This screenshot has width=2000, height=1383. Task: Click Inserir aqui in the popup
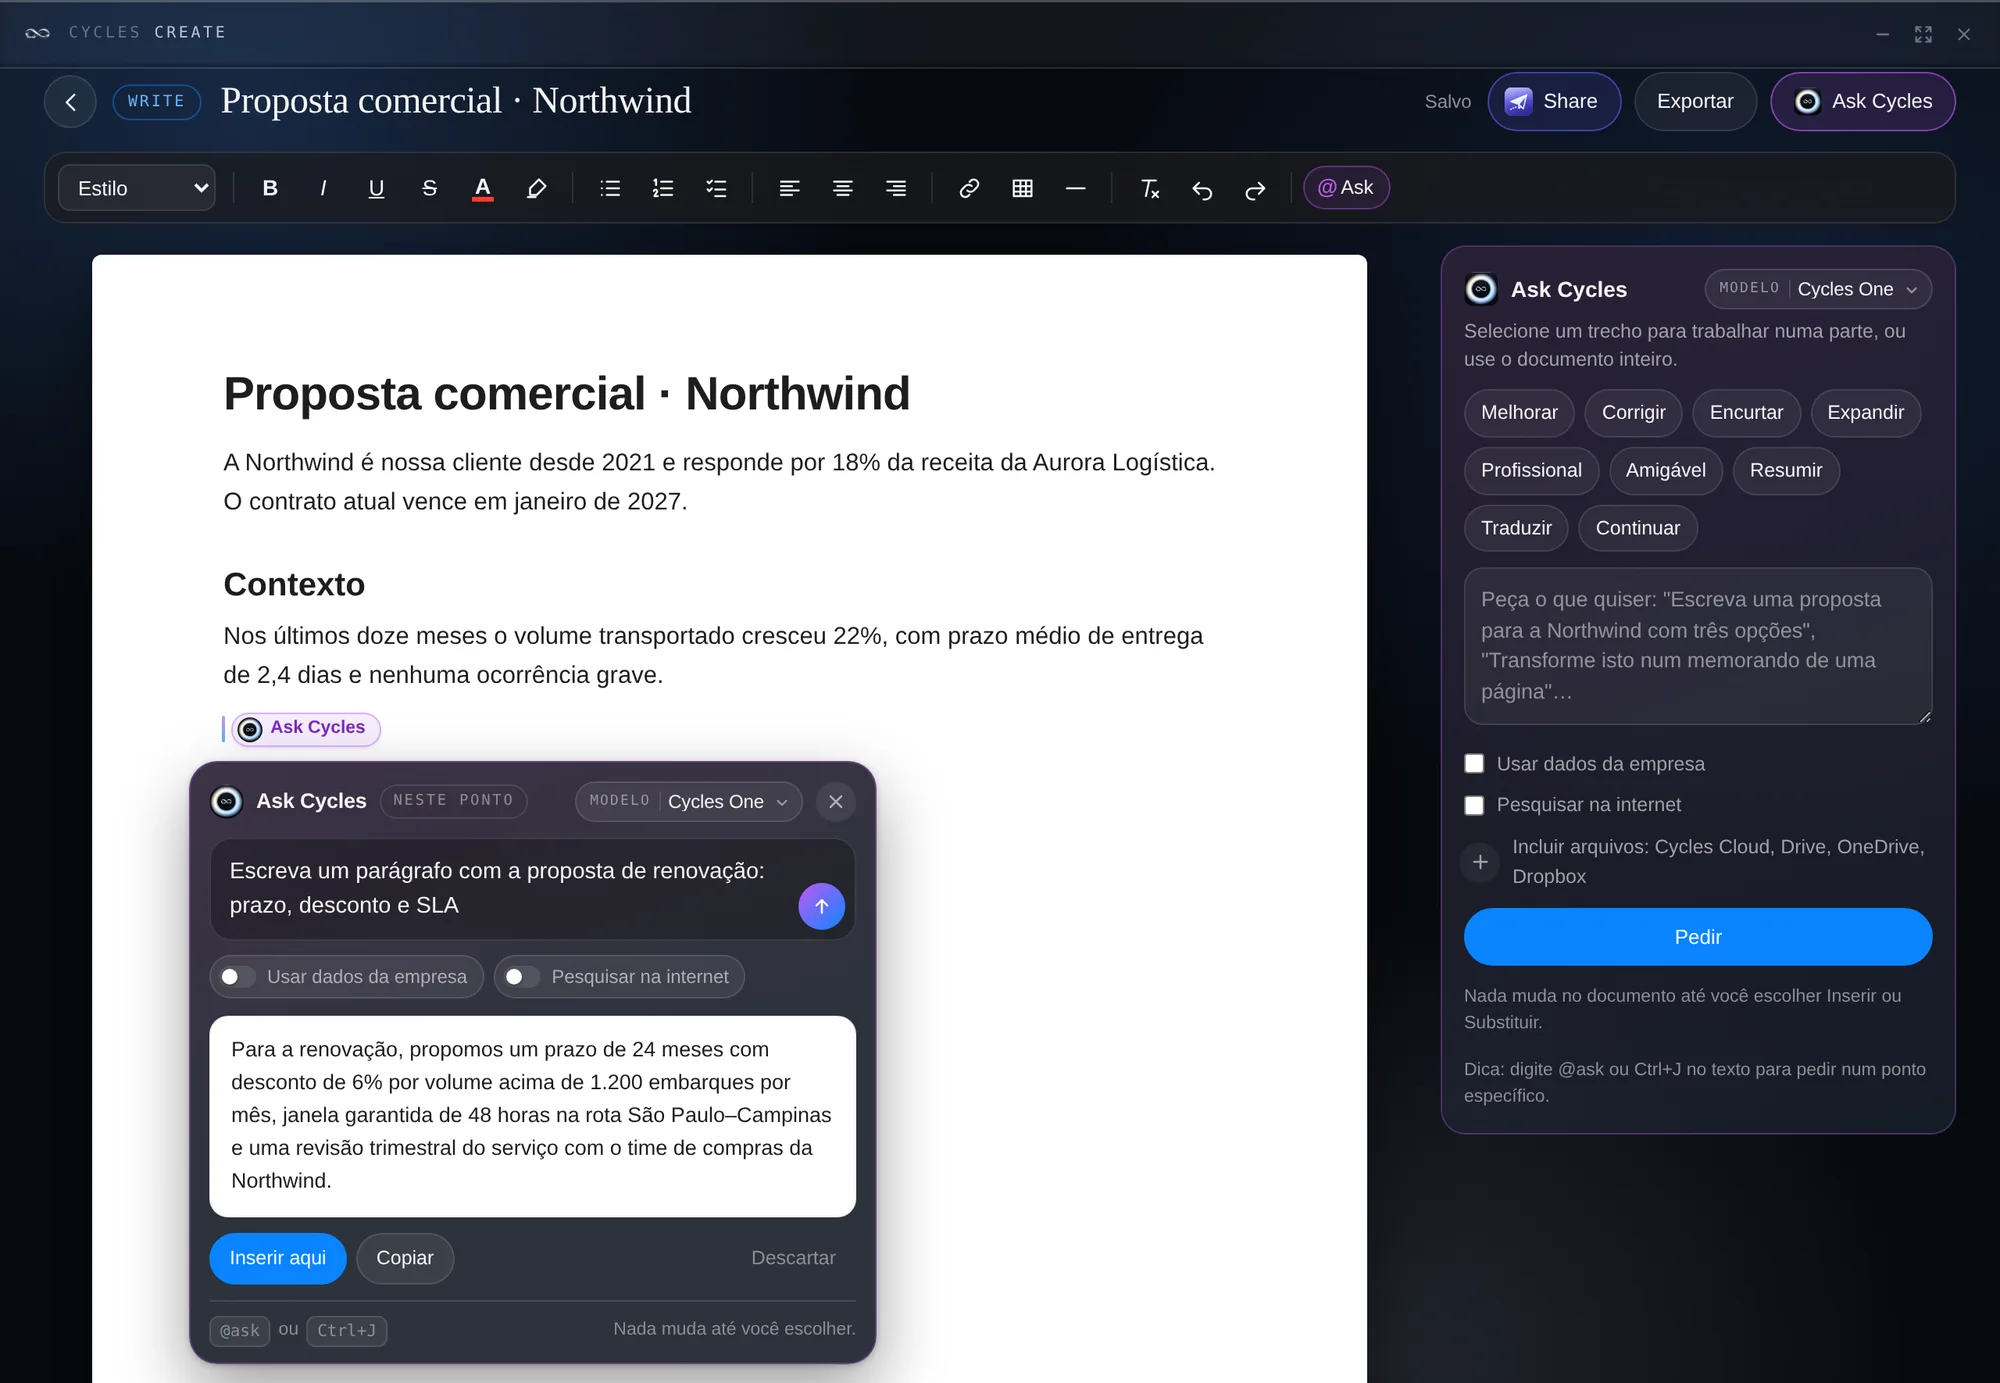pyautogui.click(x=278, y=1258)
